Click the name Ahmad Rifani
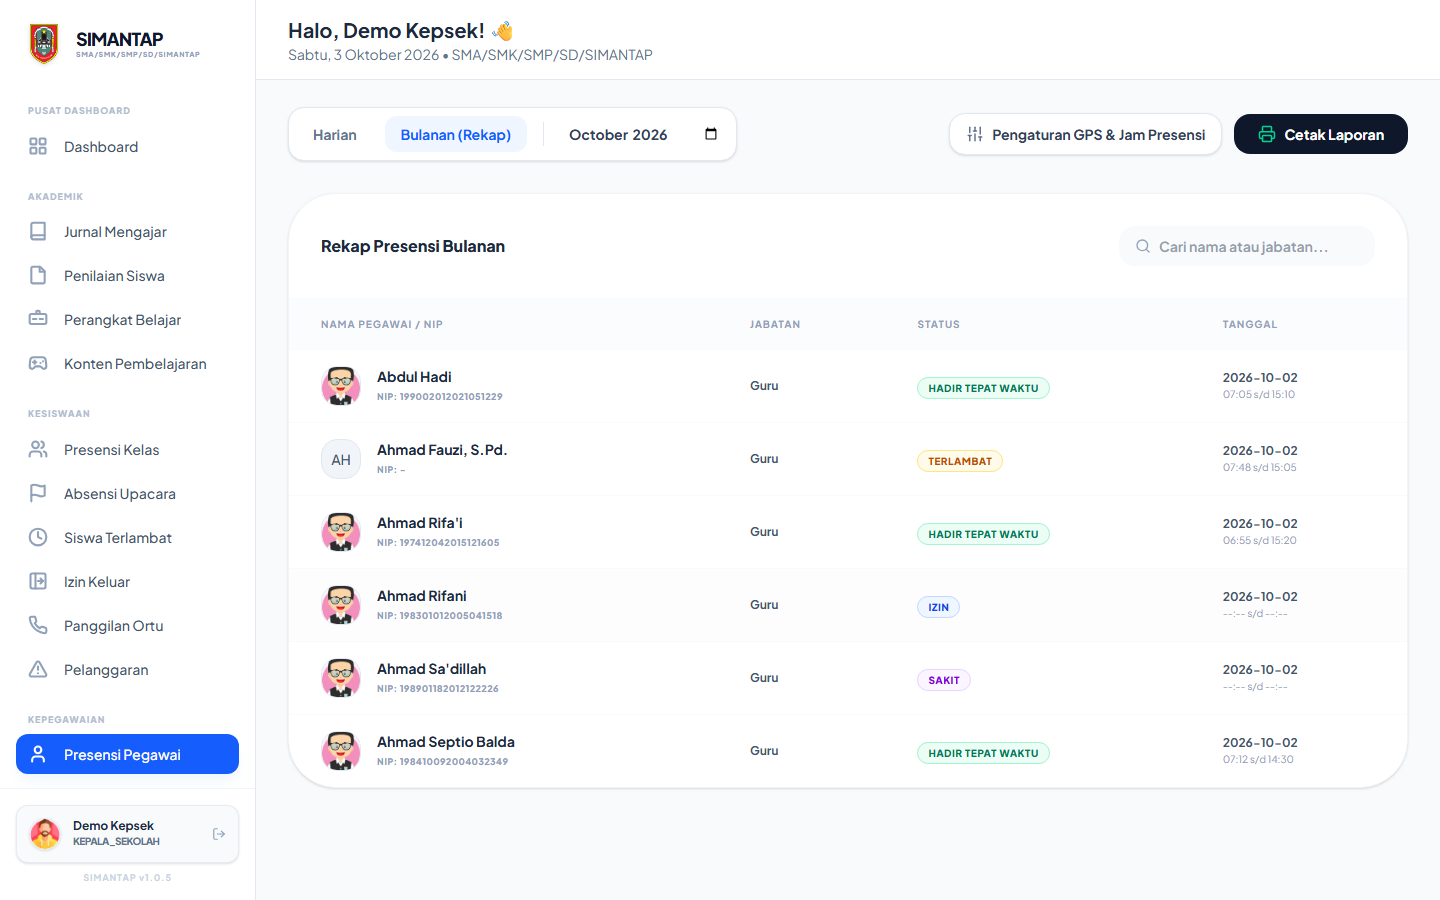 click(x=422, y=596)
